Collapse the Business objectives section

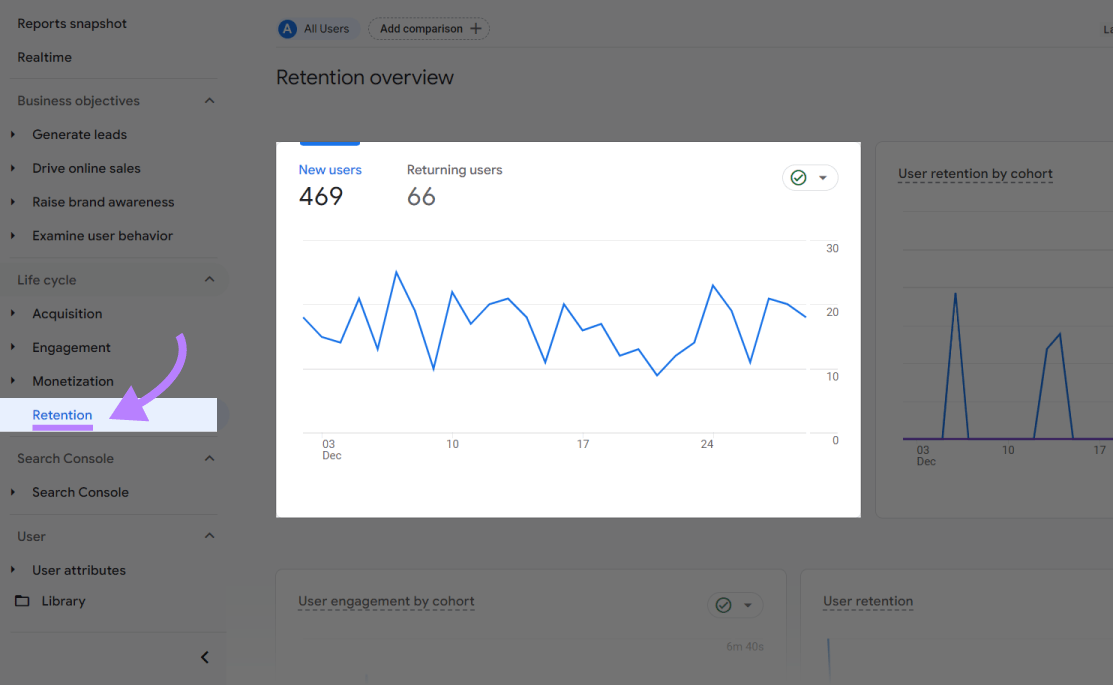[209, 101]
